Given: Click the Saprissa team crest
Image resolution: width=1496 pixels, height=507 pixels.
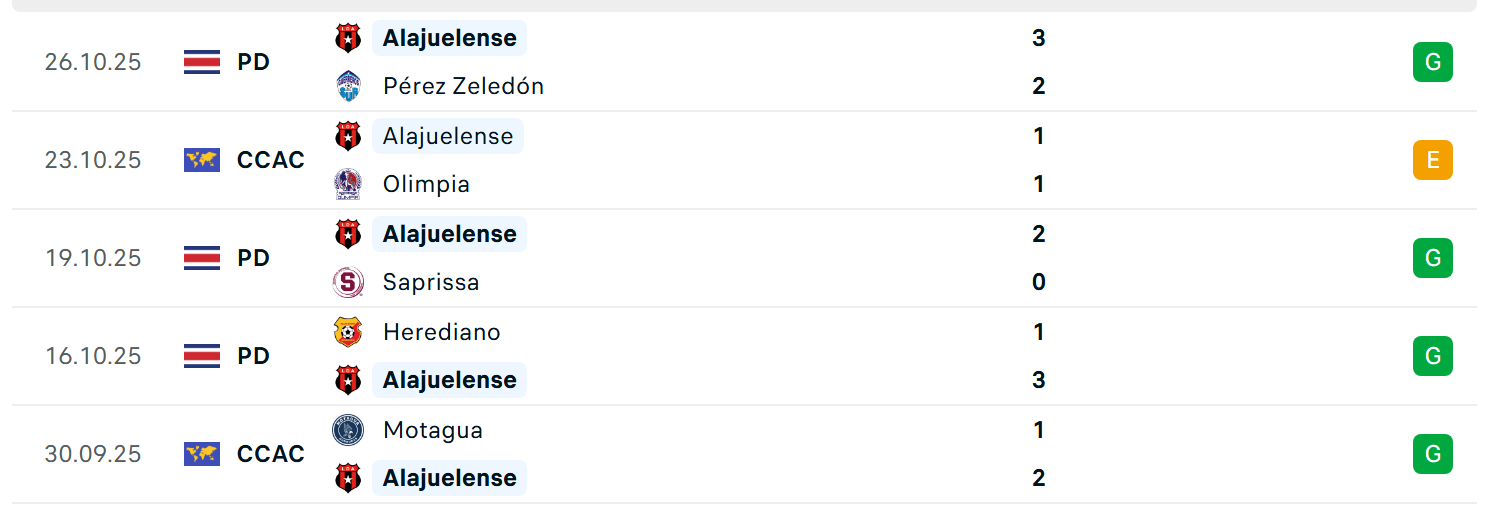Looking at the screenshot, I should tap(348, 282).
